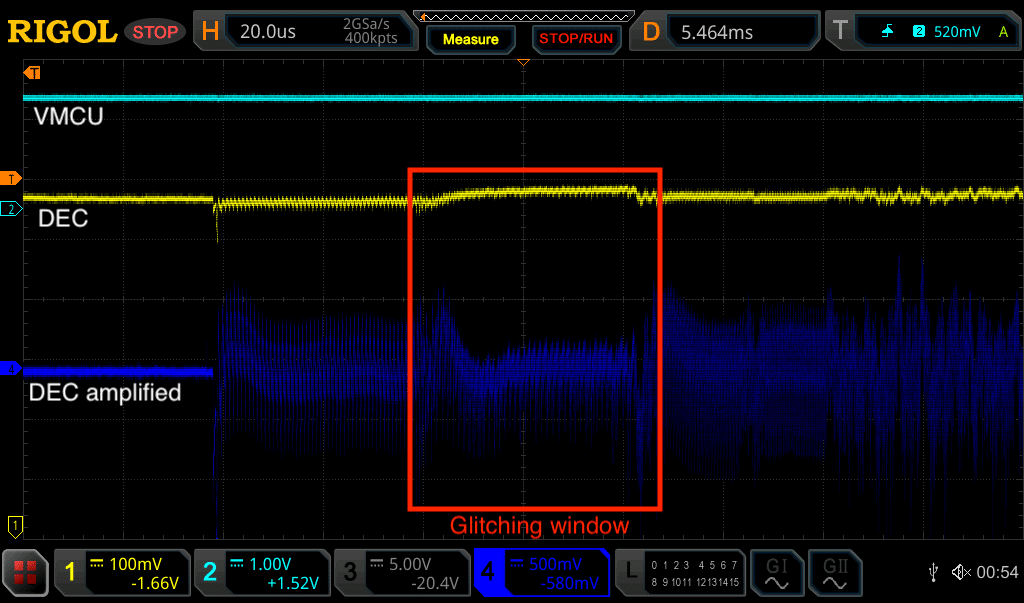
Task: Open the delay D 5.464ms settings
Action: (728, 31)
